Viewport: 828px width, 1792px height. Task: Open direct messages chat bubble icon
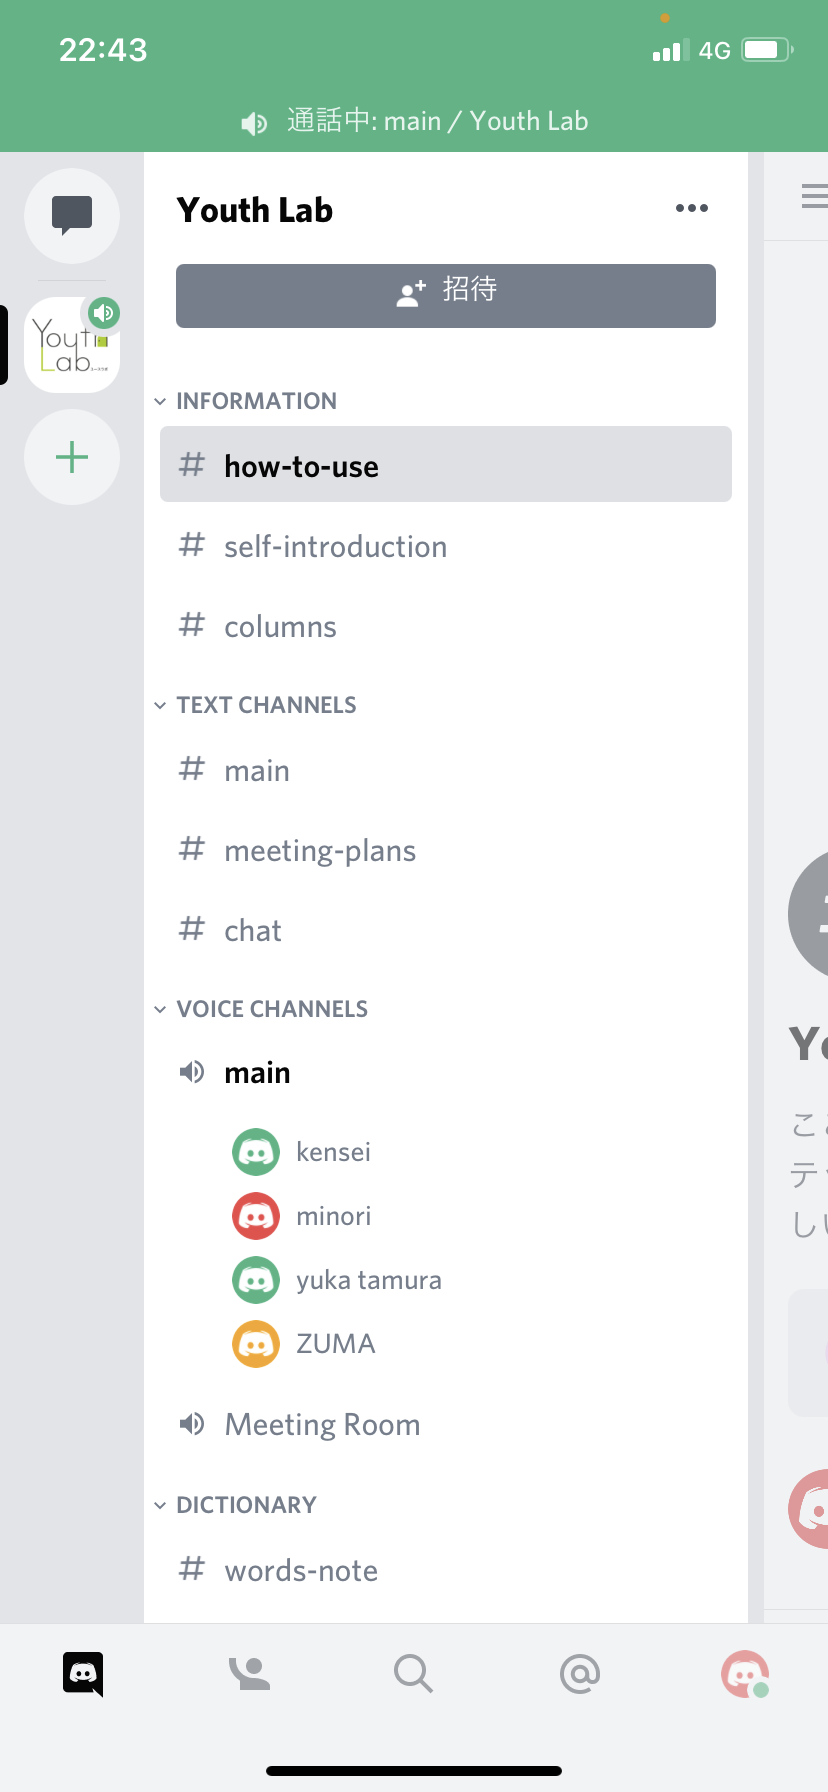[x=72, y=215]
